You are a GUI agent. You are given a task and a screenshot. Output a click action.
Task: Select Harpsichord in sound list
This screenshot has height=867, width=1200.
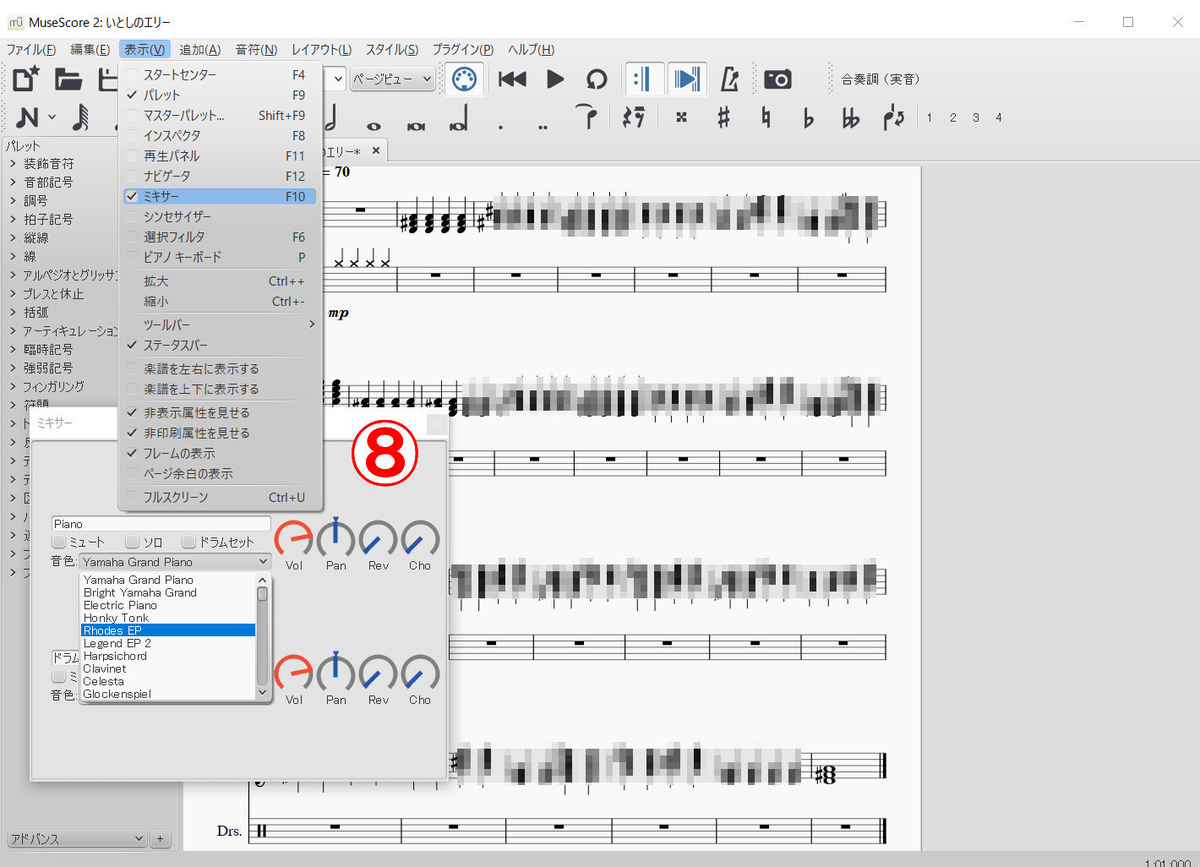tap(168, 656)
